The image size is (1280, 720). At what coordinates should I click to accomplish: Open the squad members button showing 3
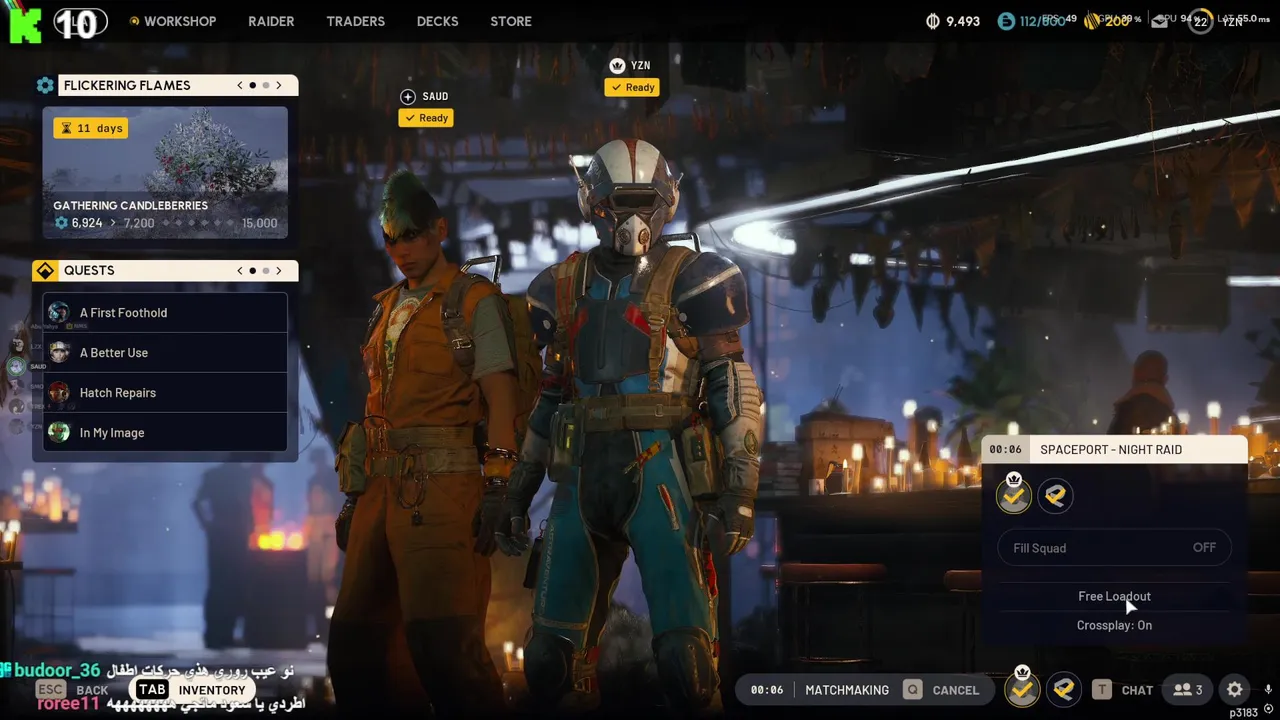point(1188,689)
